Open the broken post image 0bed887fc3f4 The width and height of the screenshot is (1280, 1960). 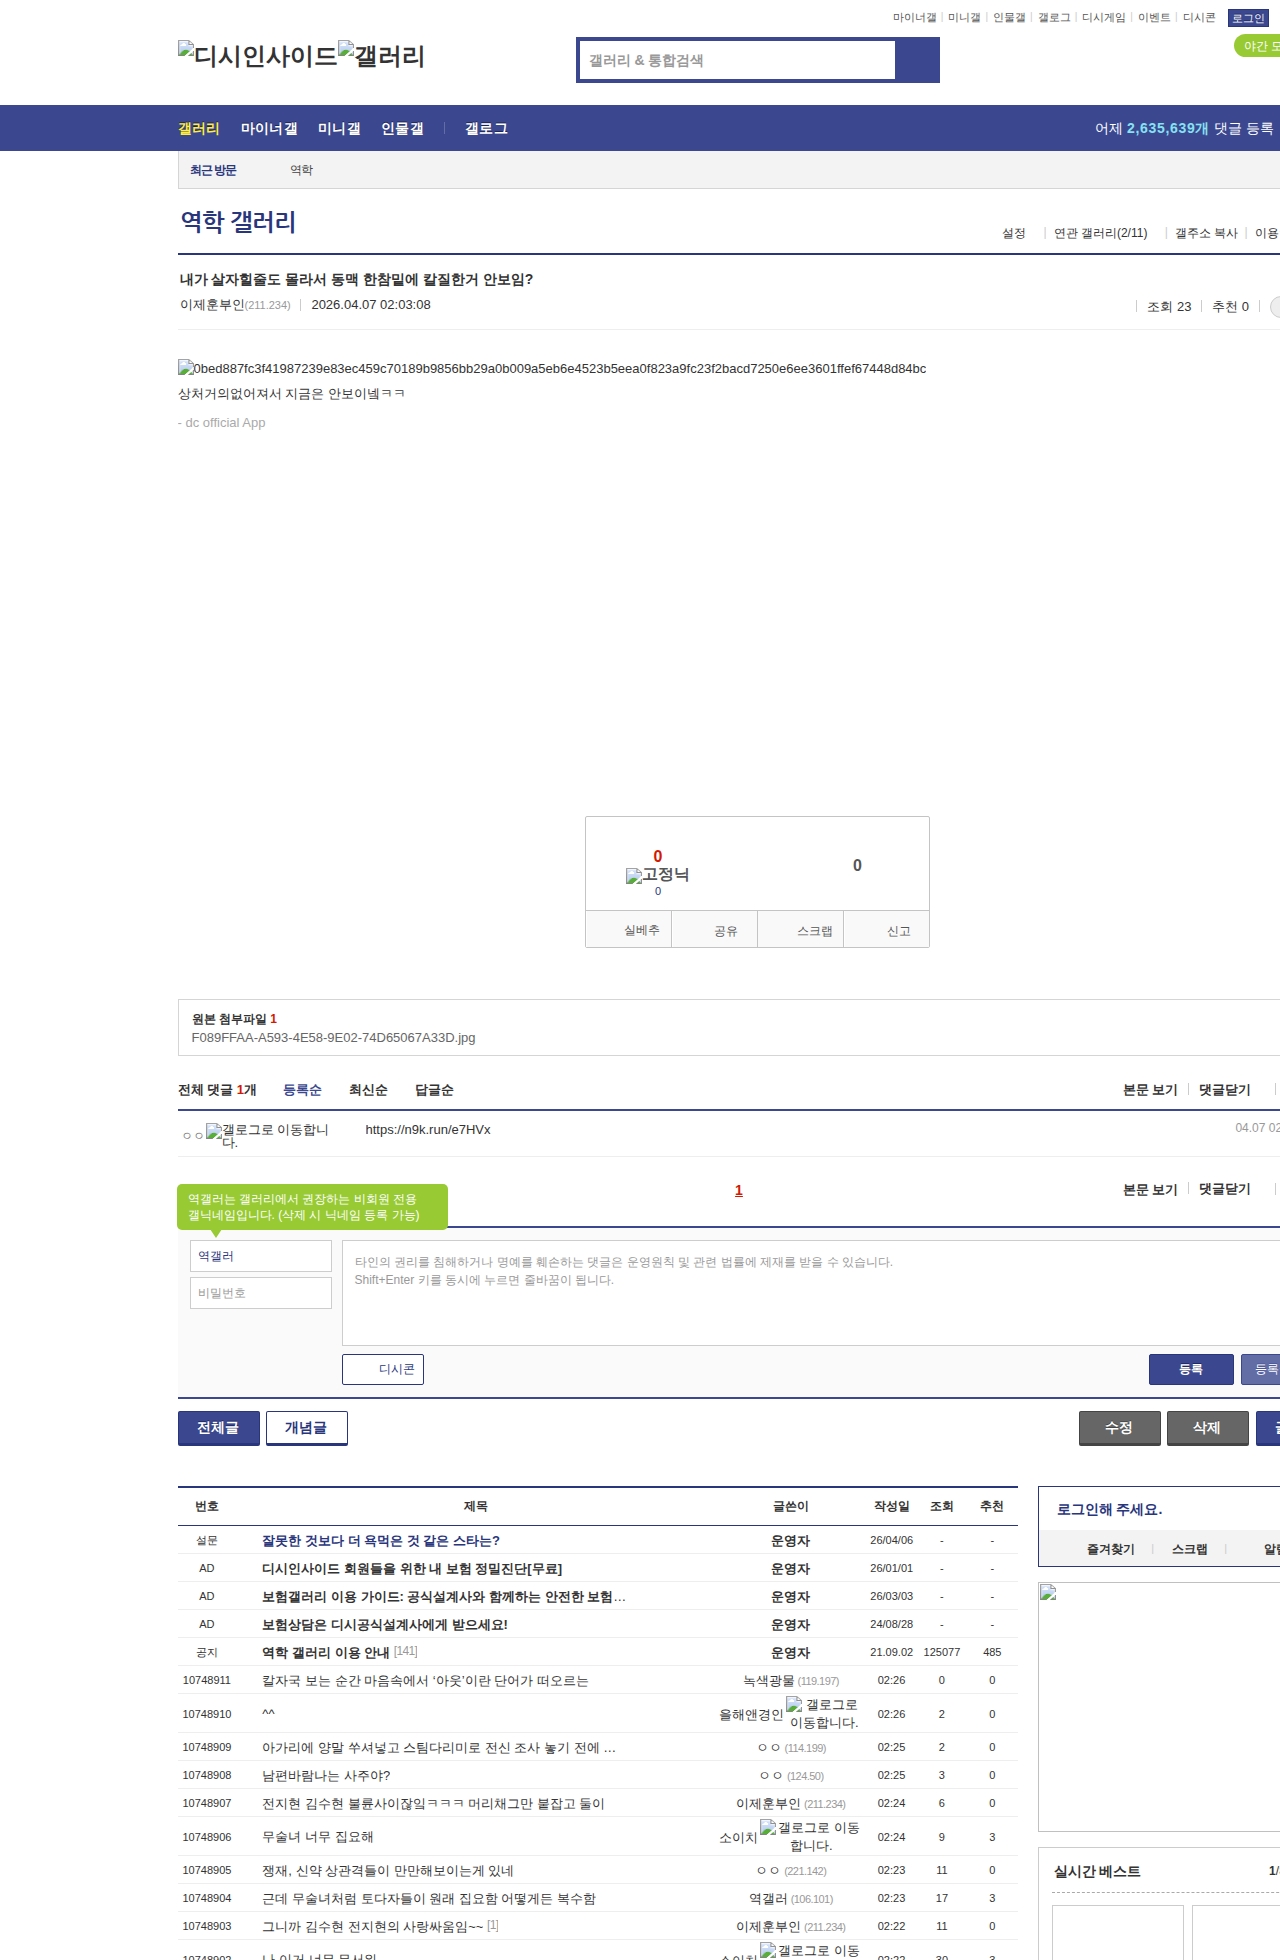coord(552,368)
